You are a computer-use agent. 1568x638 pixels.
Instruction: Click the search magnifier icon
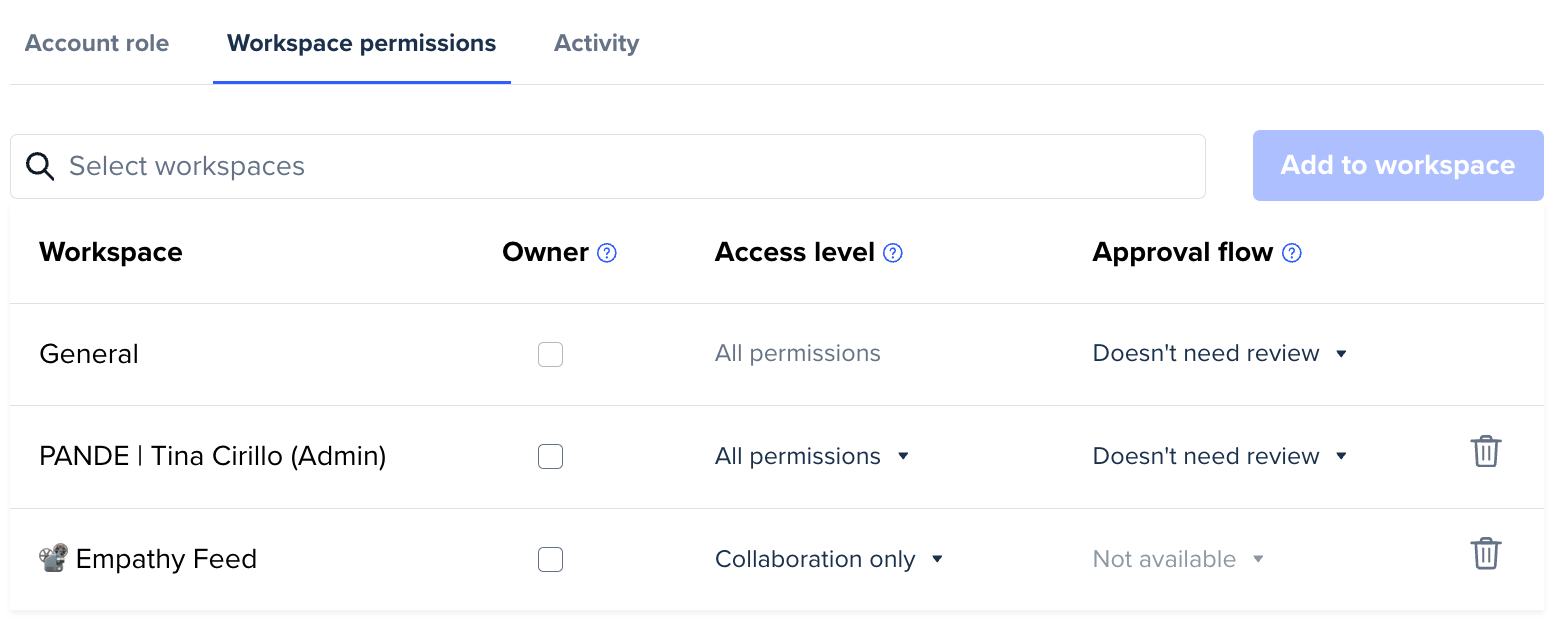click(x=40, y=166)
